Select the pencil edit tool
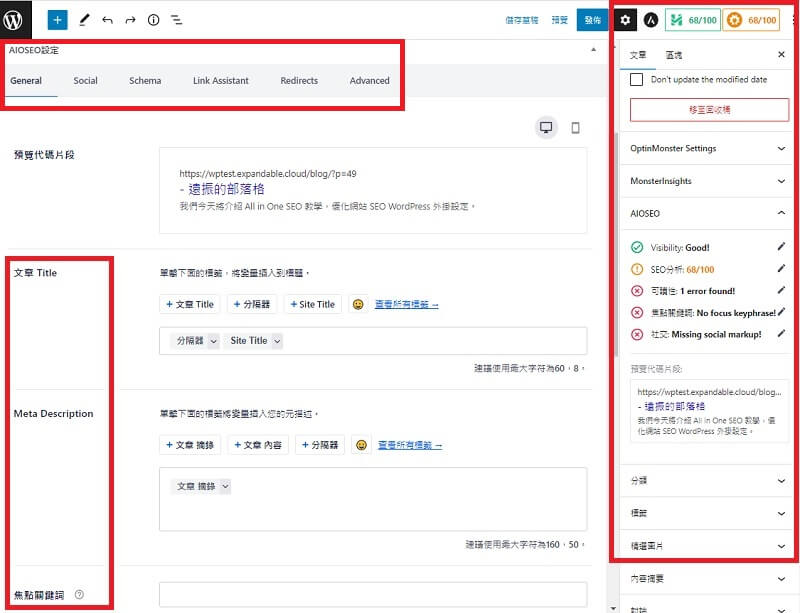This screenshot has width=800, height=613. point(84,20)
